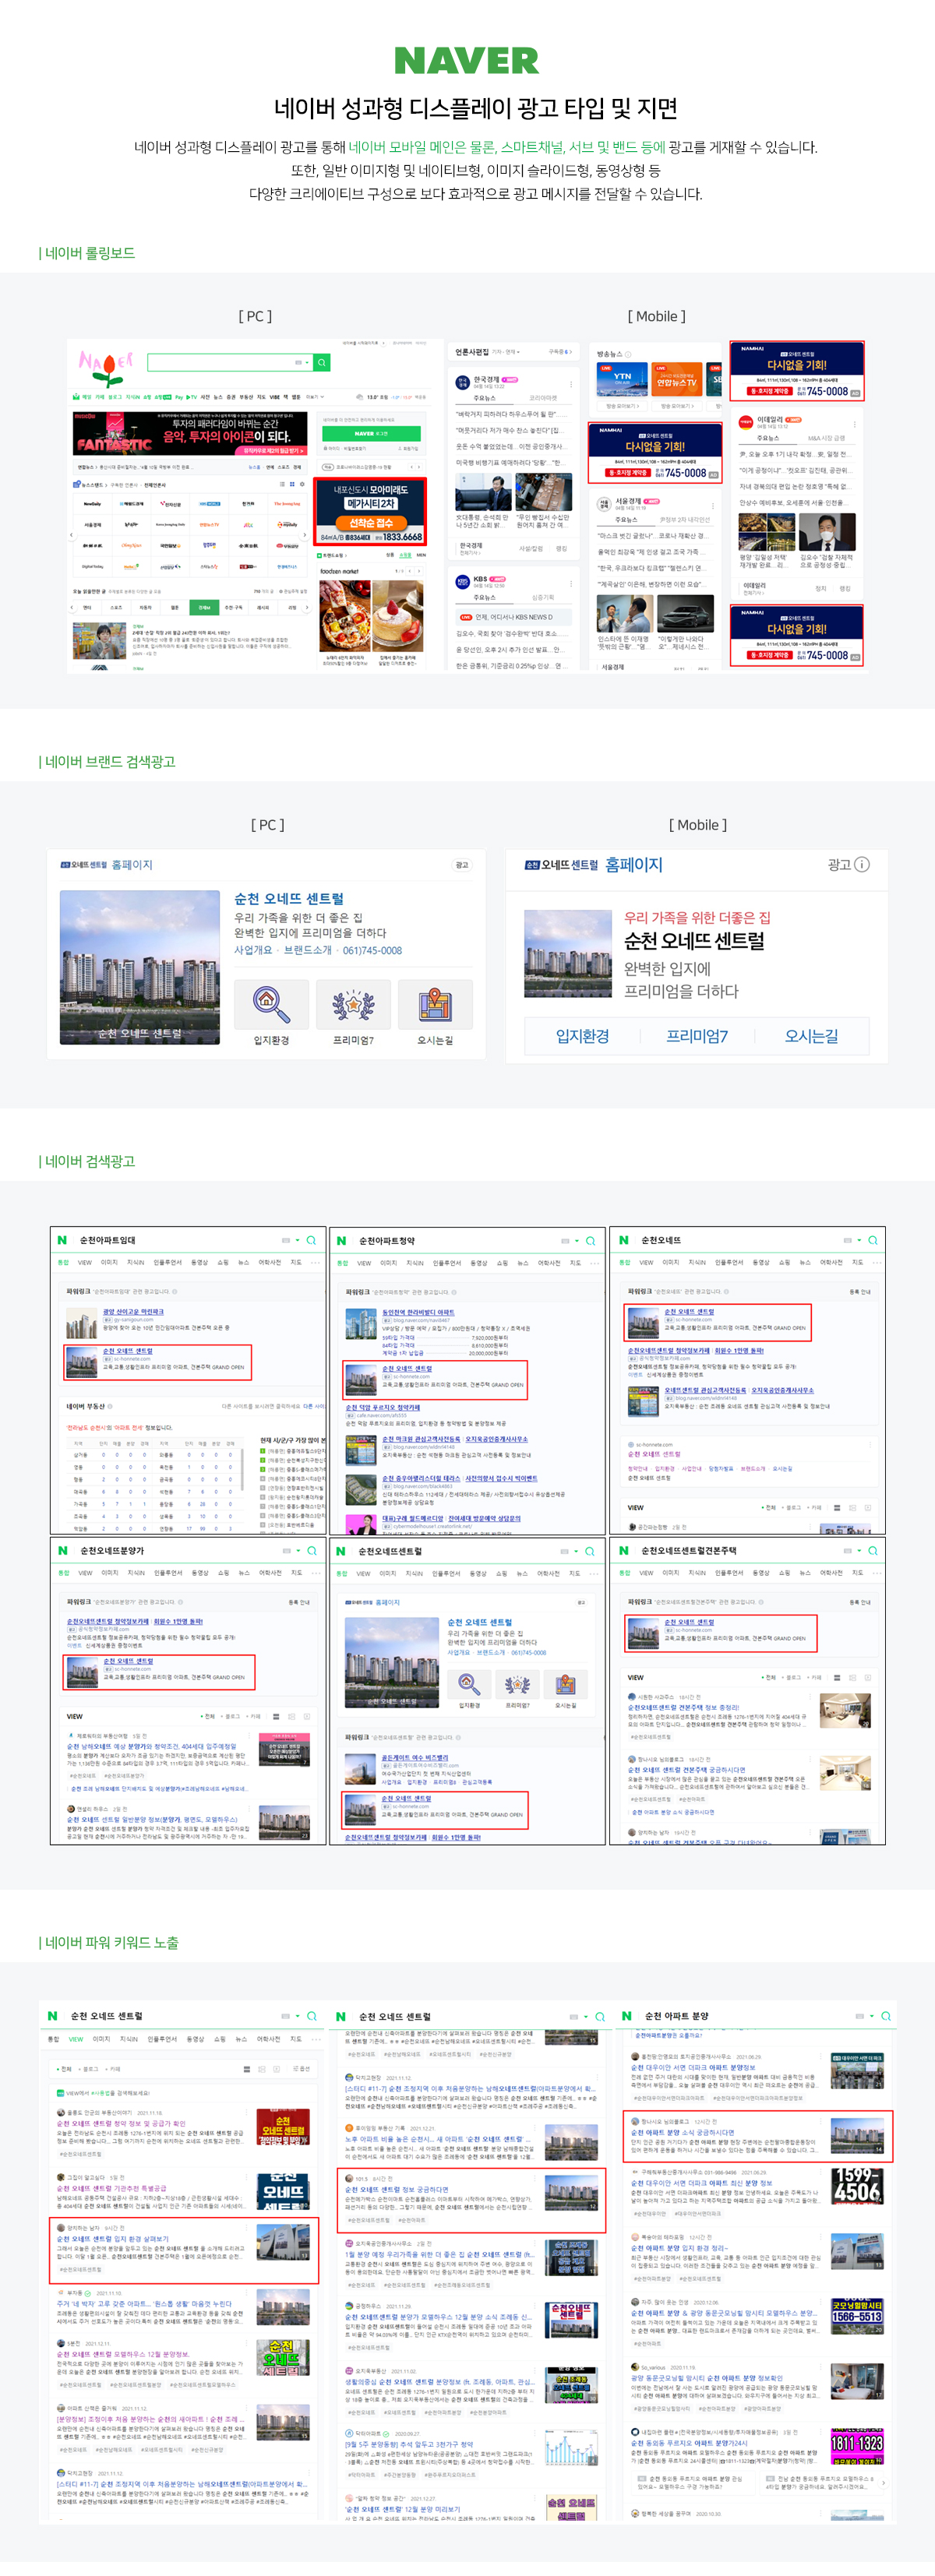Click green N logo beside 순천아파트청약
This screenshot has height=2576, width=935.
[341, 1240]
